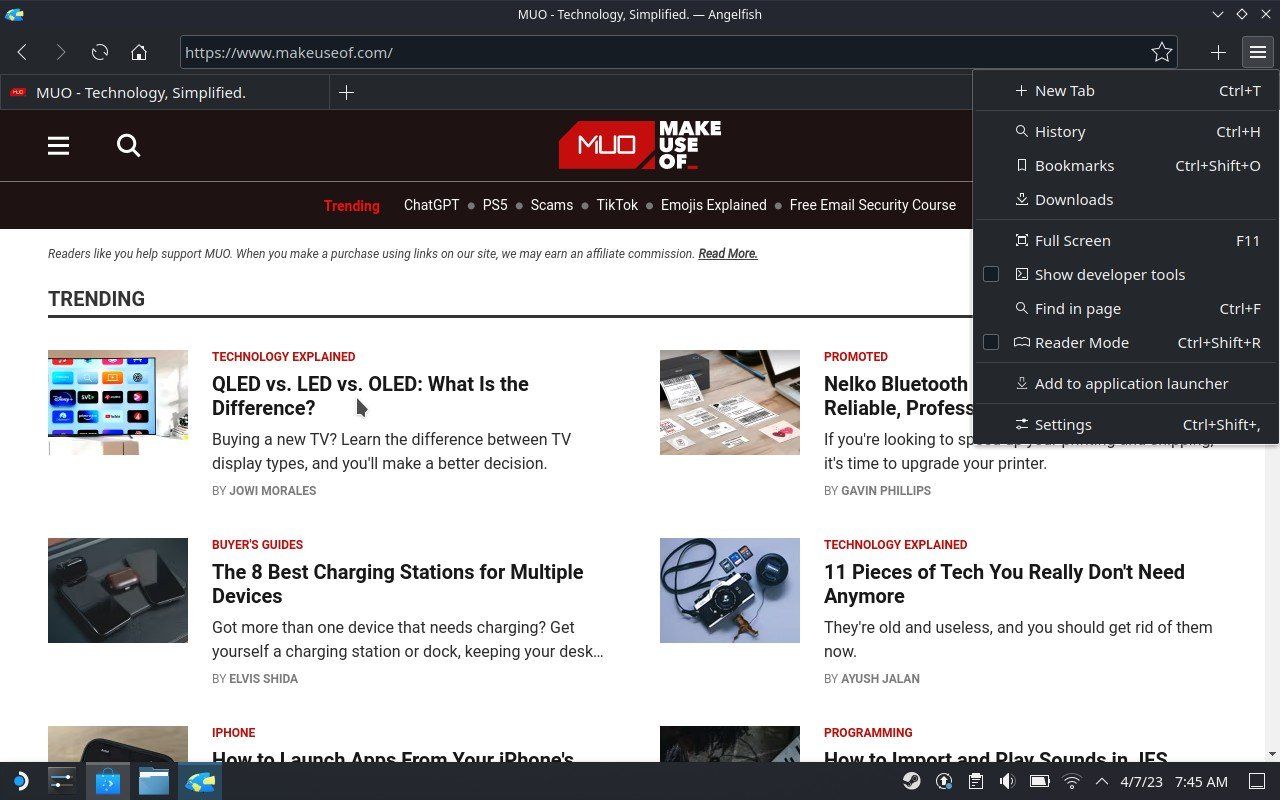
Task: Switch to the MUO - Technology, Simplified tab
Action: tap(165, 92)
